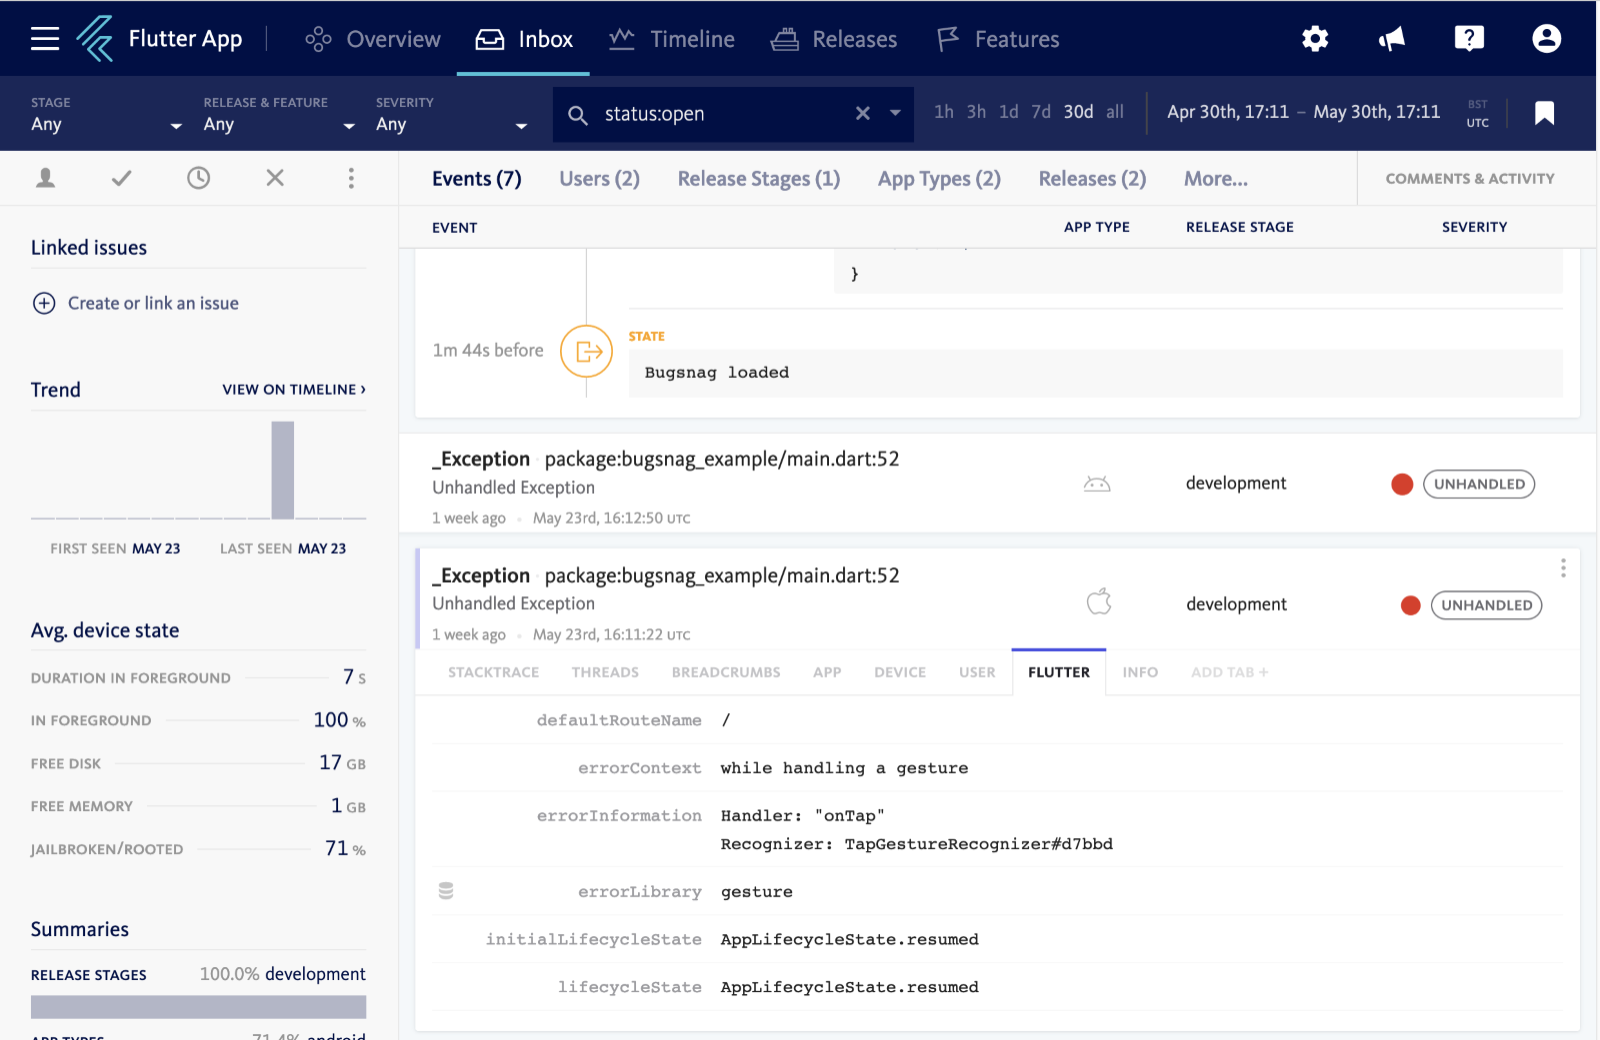The width and height of the screenshot is (1600, 1040).
Task: Assign error using the person icon
Action: (45, 178)
